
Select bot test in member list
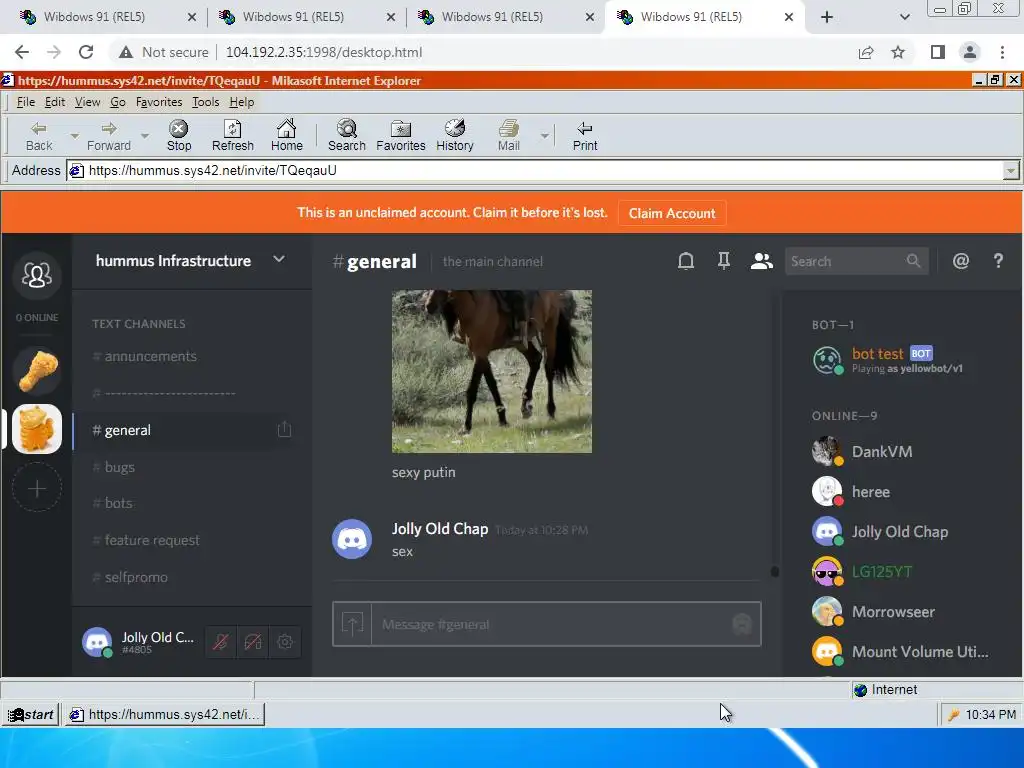coord(900,360)
